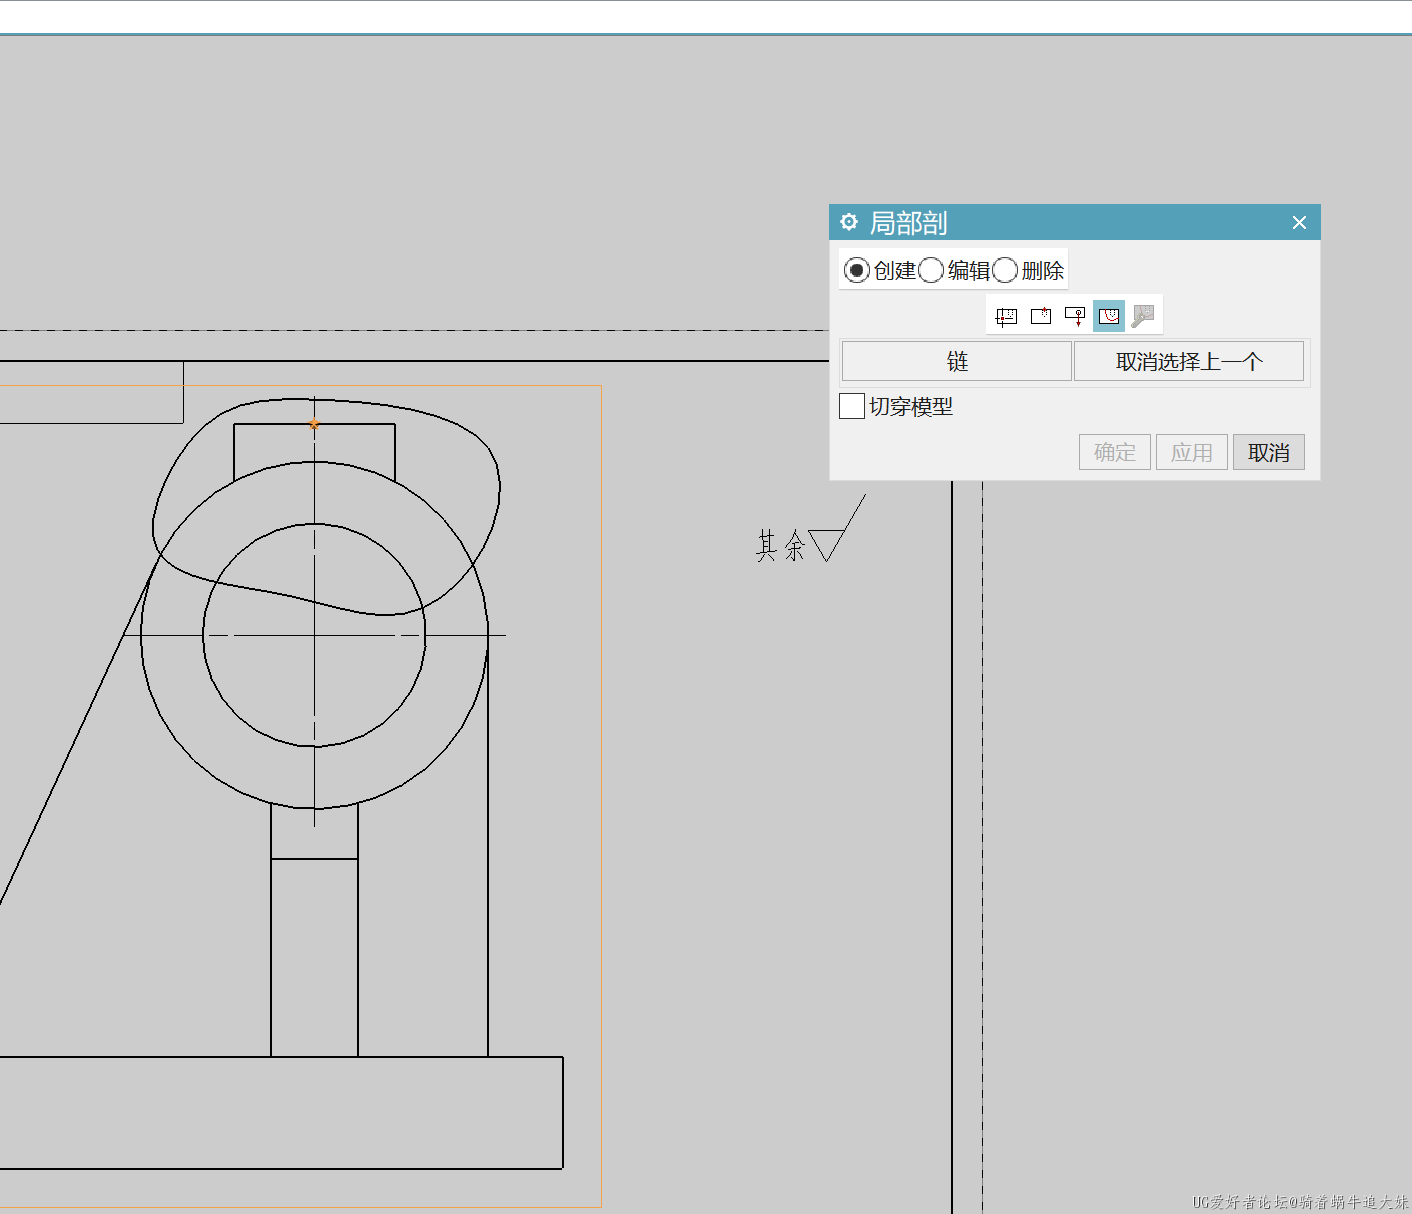The height and width of the screenshot is (1214, 1412).
Task: Click the 其余 surface finish annotation
Action: click(x=811, y=530)
